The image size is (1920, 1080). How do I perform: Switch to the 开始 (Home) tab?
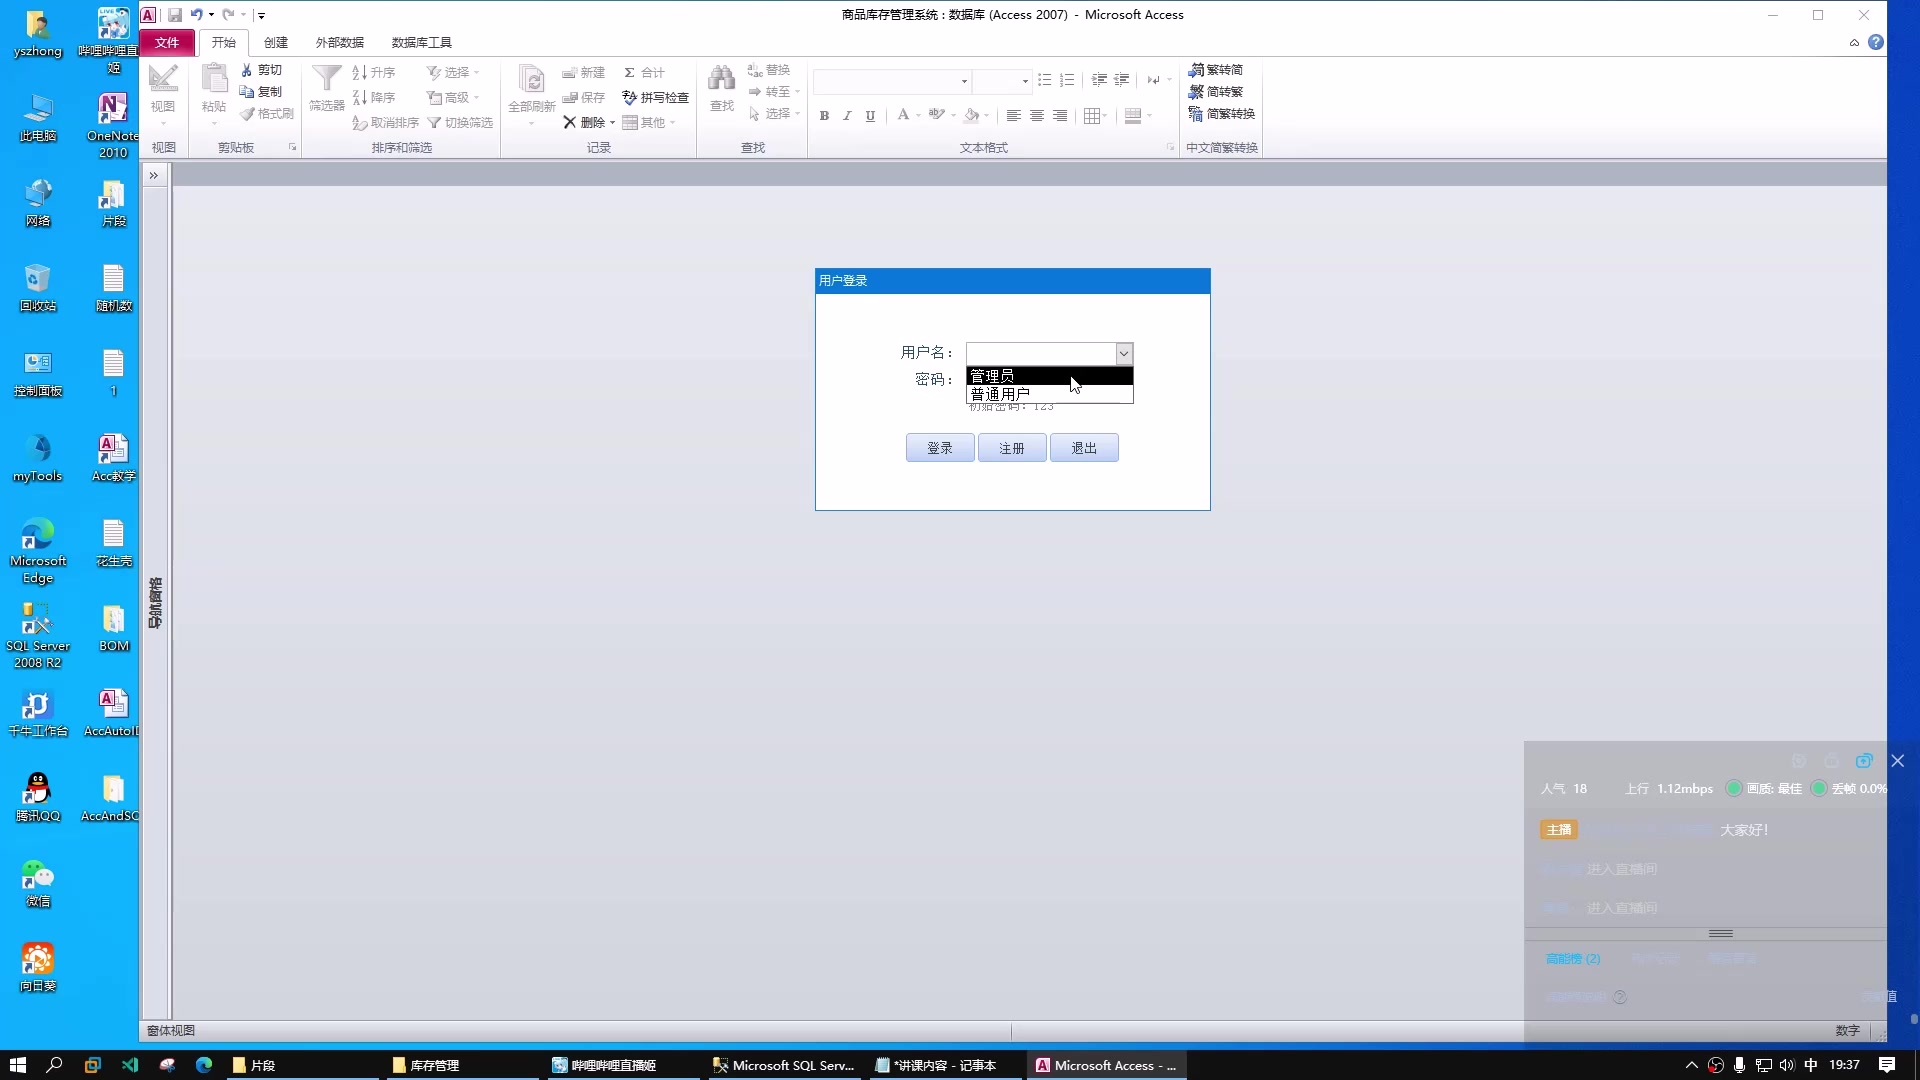(223, 42)
